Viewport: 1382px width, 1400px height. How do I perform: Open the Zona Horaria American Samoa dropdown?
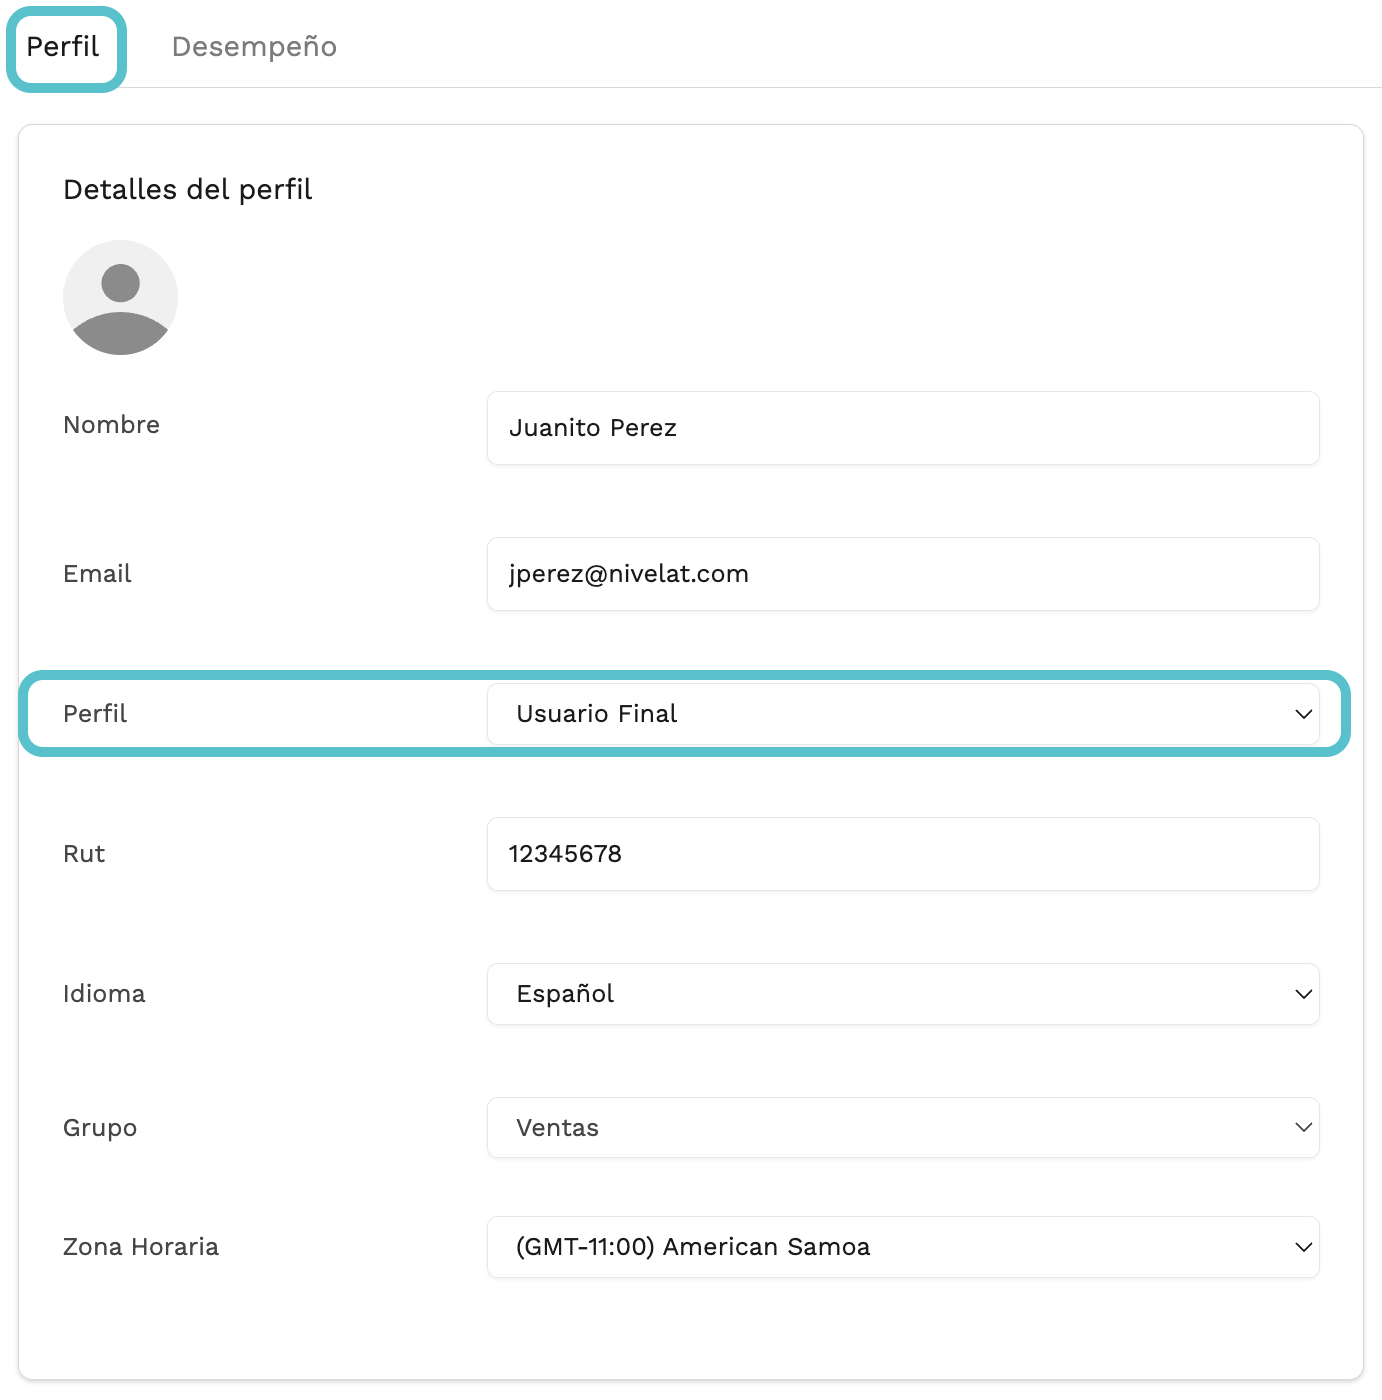click(x=903, y=1247)
